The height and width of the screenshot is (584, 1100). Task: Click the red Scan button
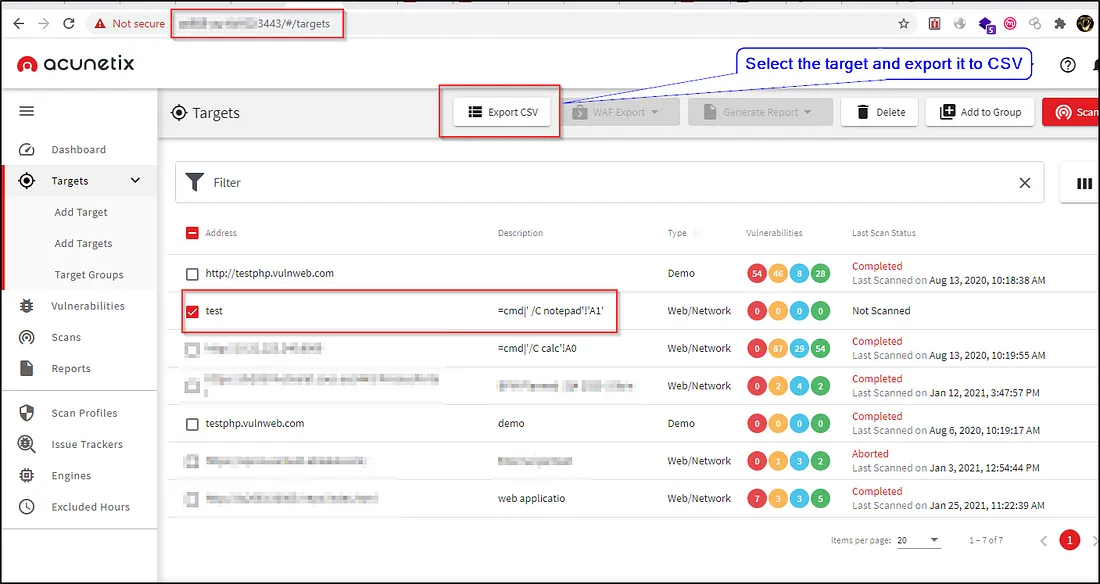(x=1071, y=112)
